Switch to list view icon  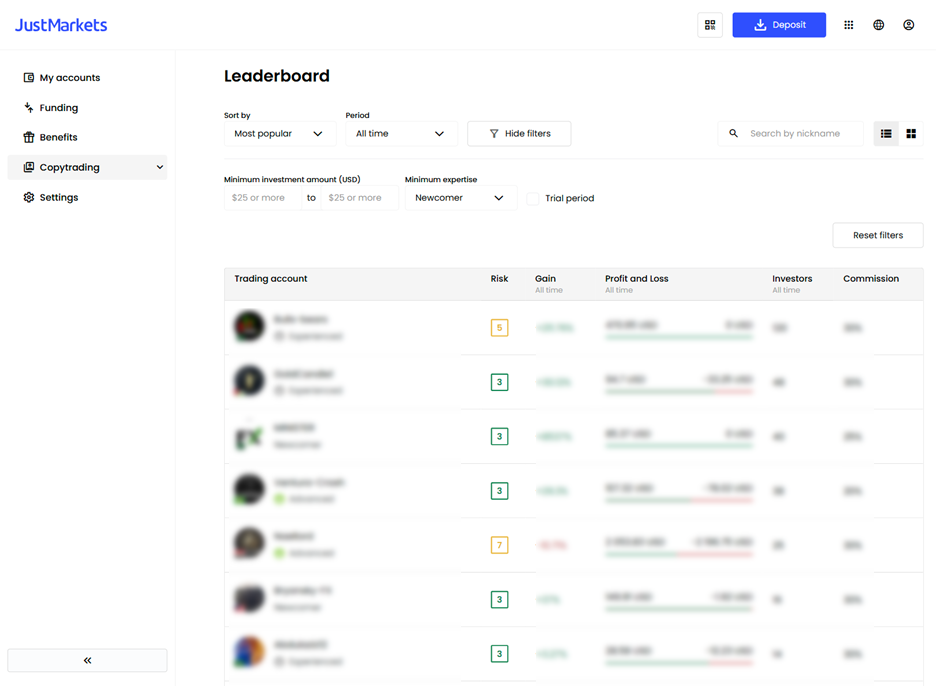pyautogui.click(x=886, y=134)
